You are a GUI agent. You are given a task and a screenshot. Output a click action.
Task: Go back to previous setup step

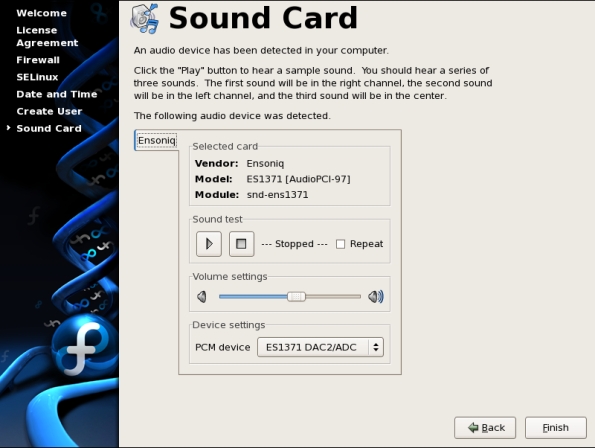485,428
